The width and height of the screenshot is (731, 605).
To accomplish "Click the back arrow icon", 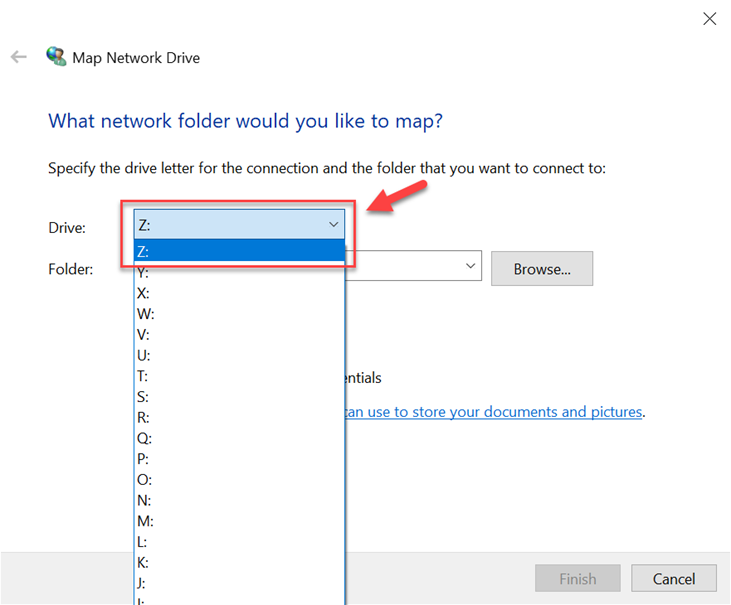I will (x=18, y=57).
